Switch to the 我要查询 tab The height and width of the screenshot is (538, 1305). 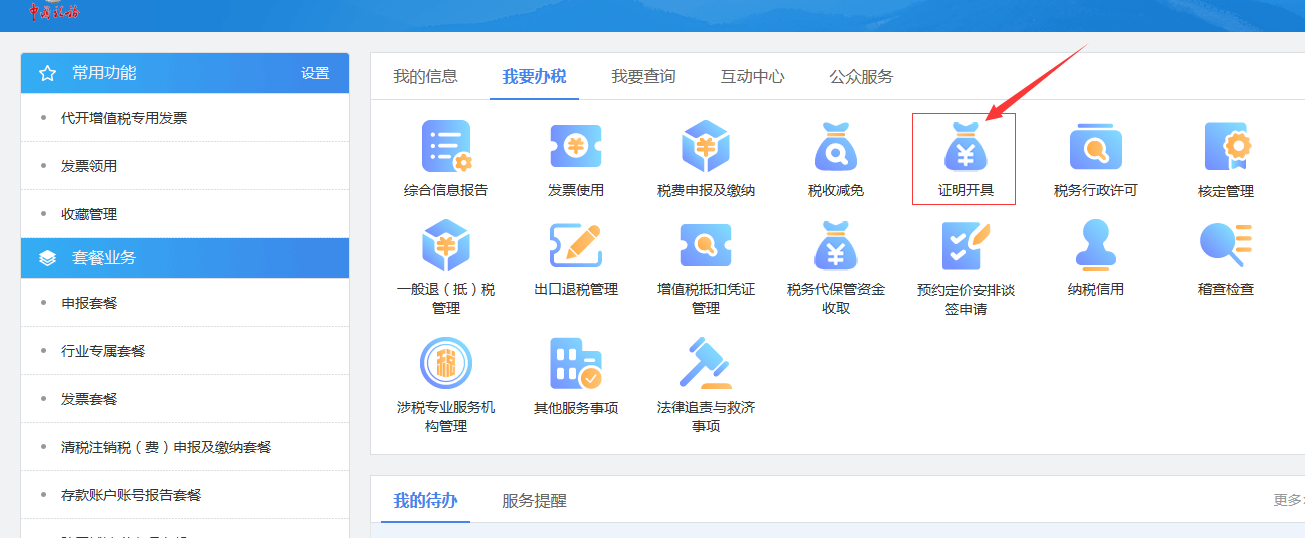643,76
